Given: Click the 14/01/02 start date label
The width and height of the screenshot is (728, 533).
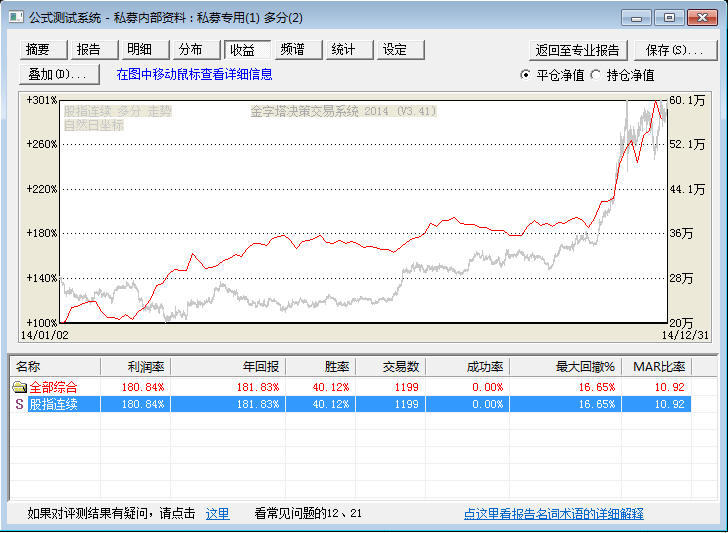Looking at the screenshot, I should (45, 335).
